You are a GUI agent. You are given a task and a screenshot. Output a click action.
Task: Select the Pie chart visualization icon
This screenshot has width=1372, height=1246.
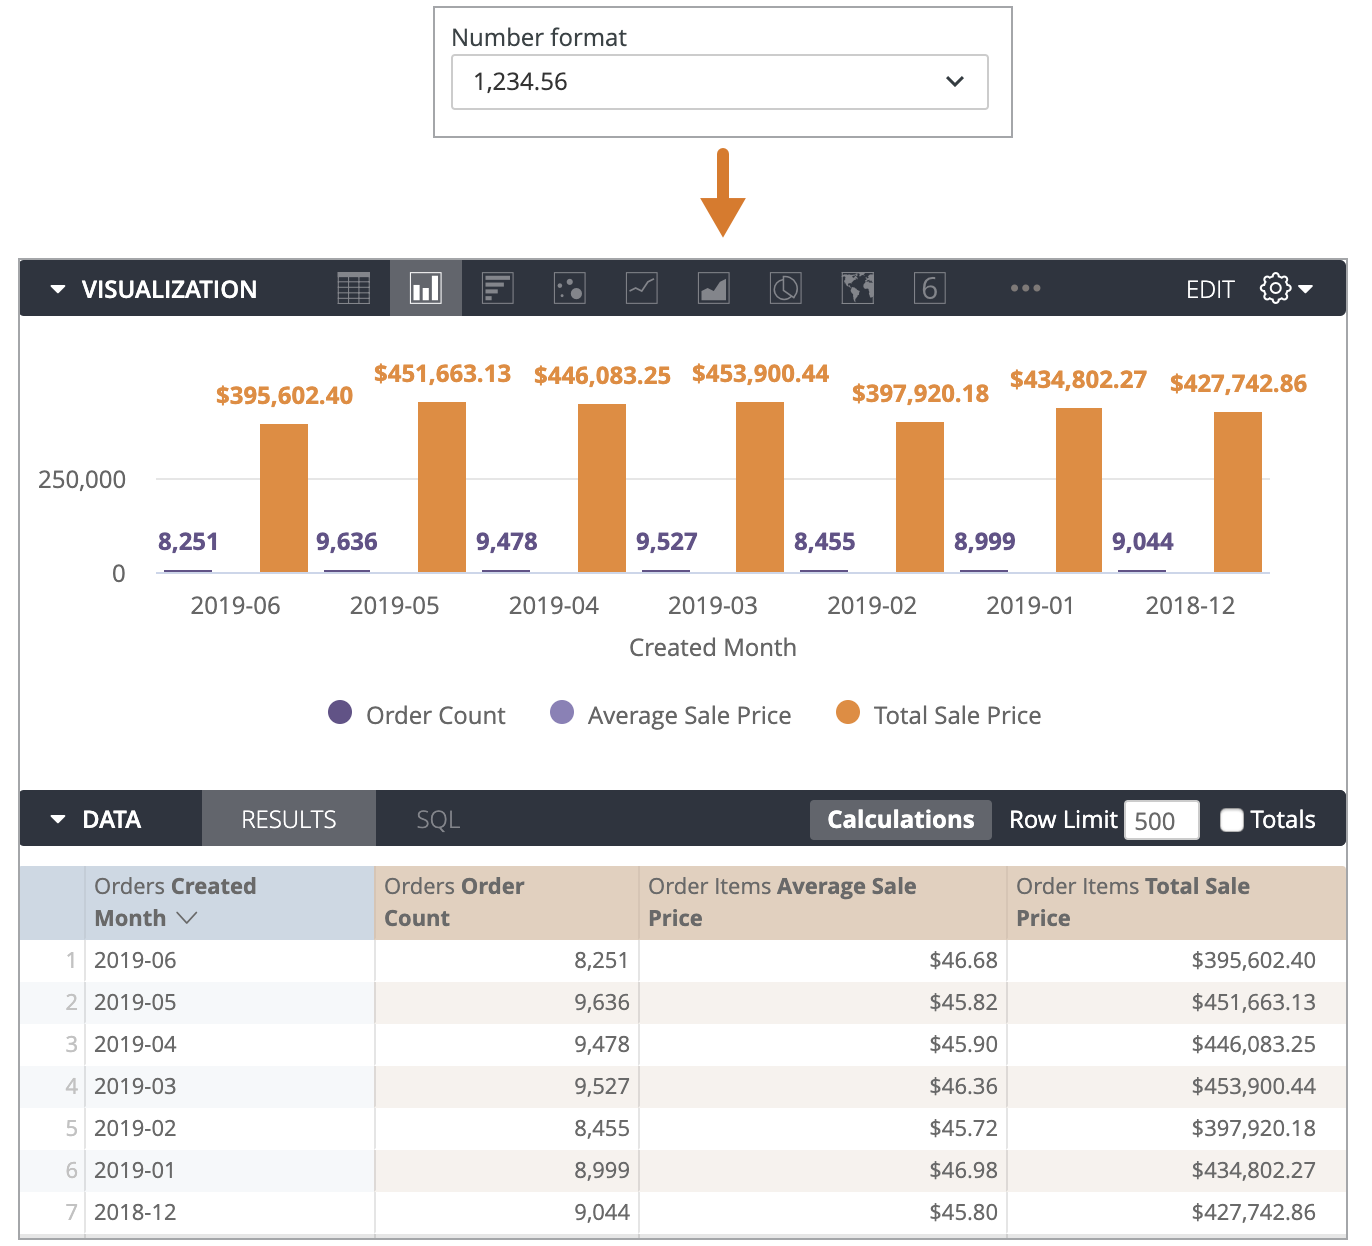tap(785, 288)
